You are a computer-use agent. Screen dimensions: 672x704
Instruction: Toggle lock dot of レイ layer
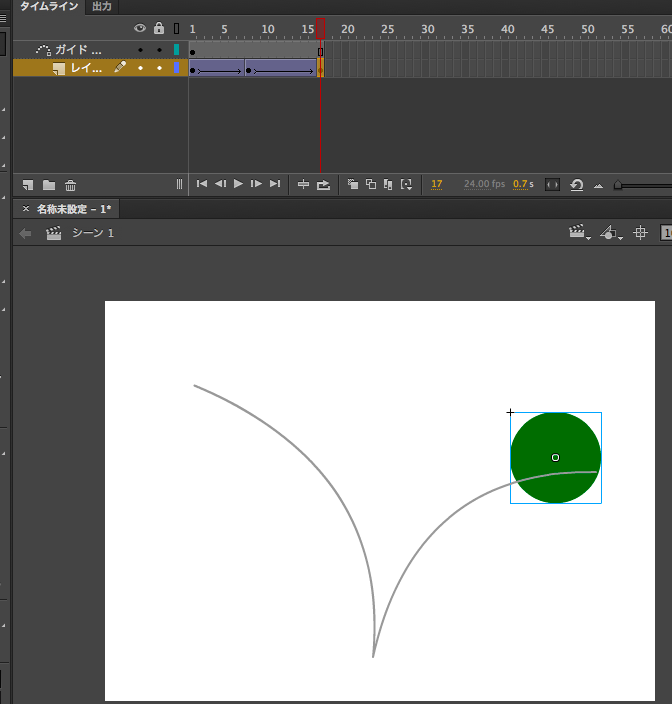(159, 68)
